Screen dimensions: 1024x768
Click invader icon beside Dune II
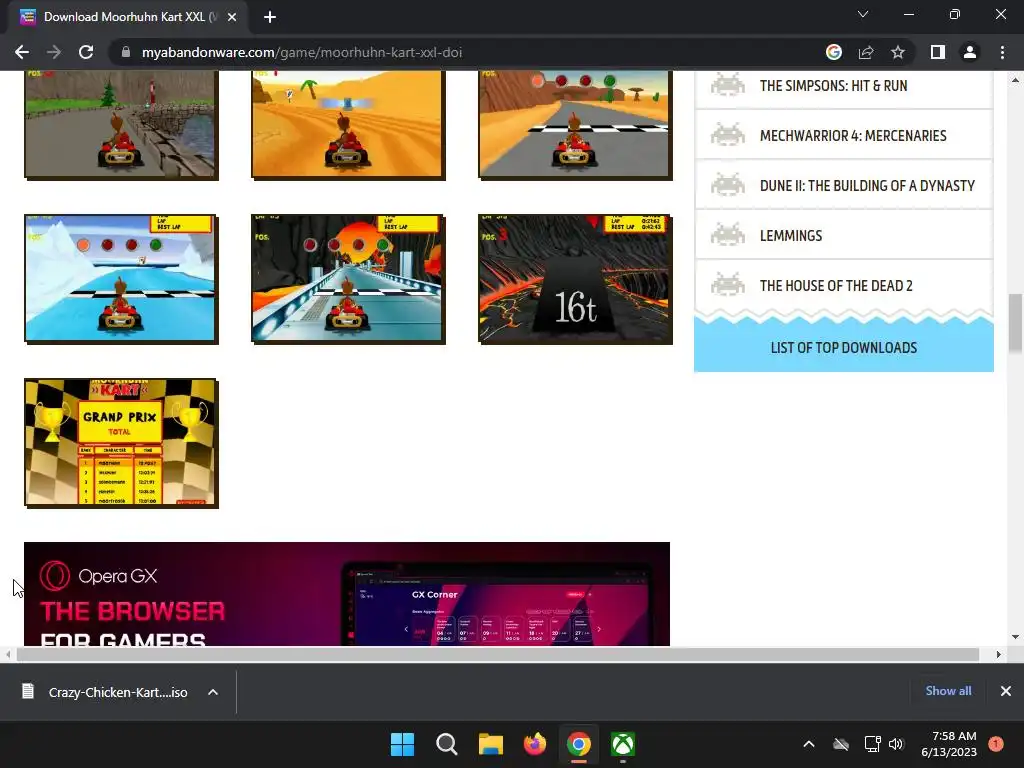click(x=728, y=184)
